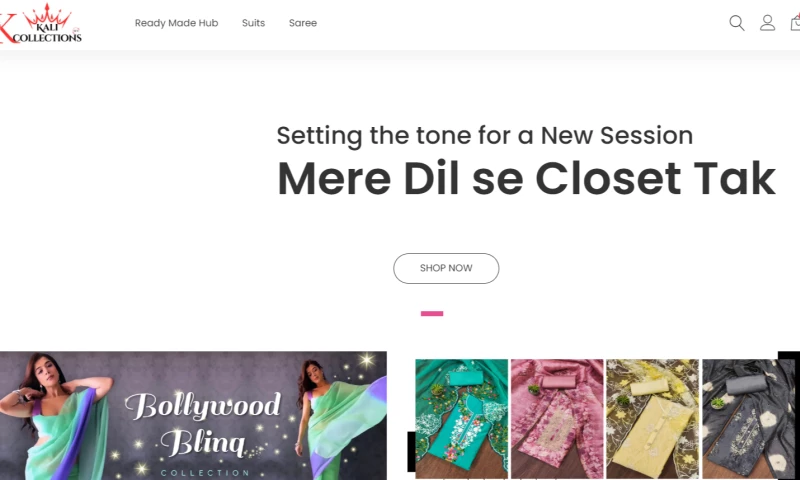Click the Mere Dil se Closet Tak heading
The width and height of the screenshot is (800, 480).
pyautogui.click(x=527, y=179)
